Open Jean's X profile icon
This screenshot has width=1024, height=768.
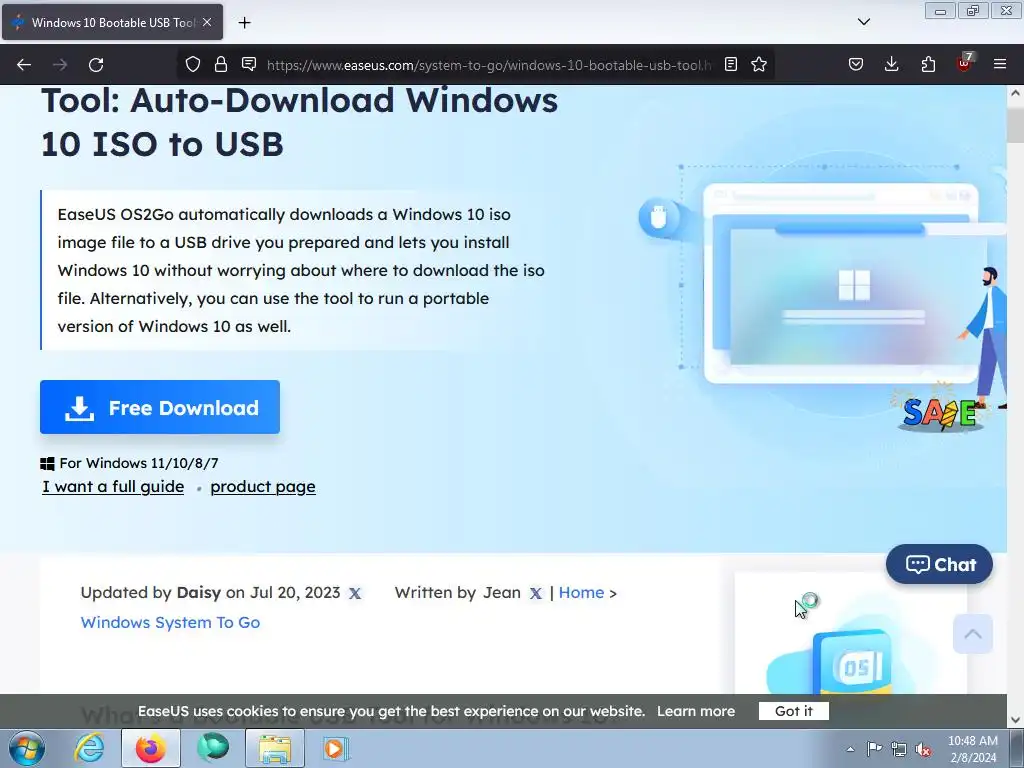pos(536,593)
